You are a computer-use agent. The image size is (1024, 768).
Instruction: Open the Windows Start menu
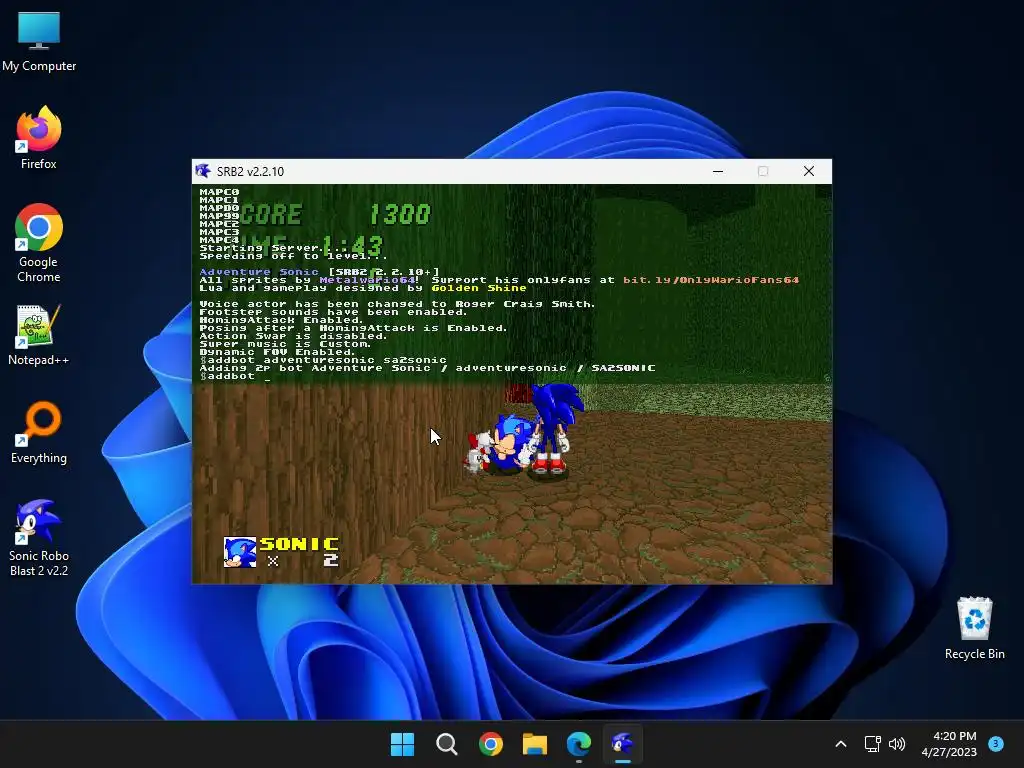[402, 744]
